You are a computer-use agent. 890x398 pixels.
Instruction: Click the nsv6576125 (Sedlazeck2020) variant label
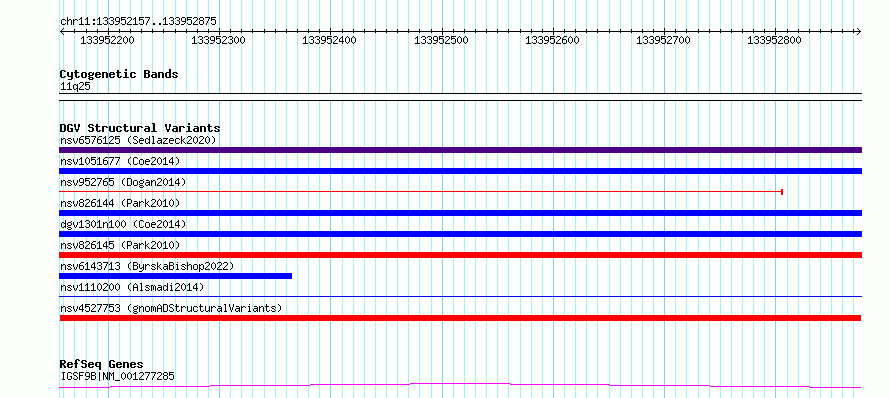point(138,140)
